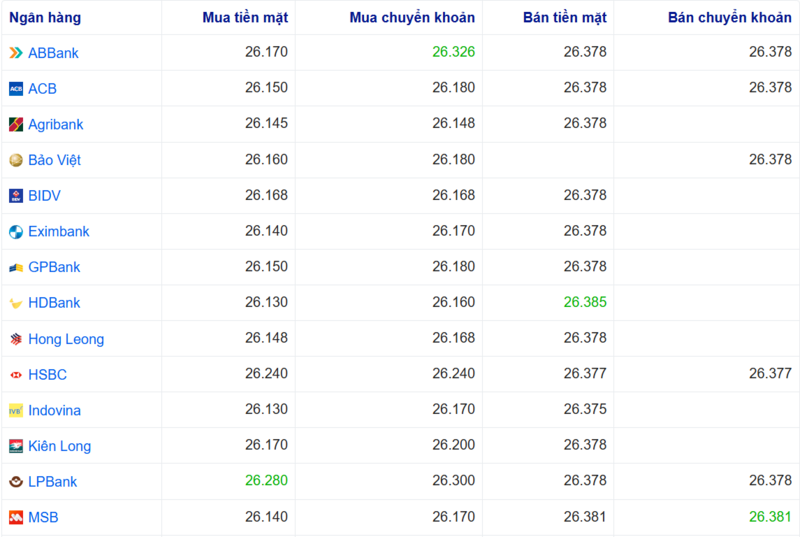Open the MSB bank link
This screenshot has width=800, height=537.
click(x=43, y=518)
